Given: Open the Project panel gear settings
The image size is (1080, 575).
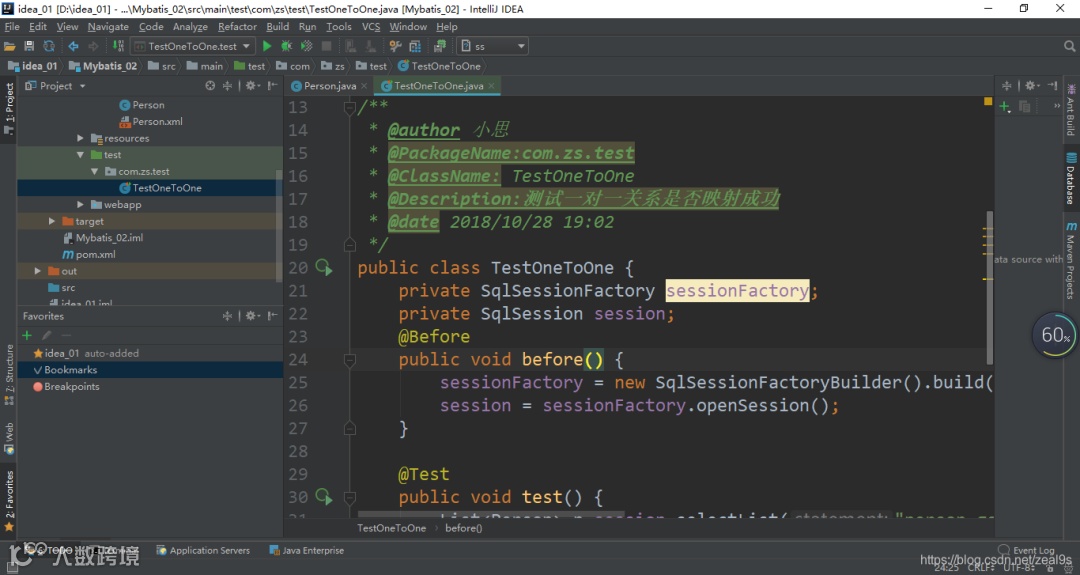Looking at the screenshot, I should coord(252,86).
